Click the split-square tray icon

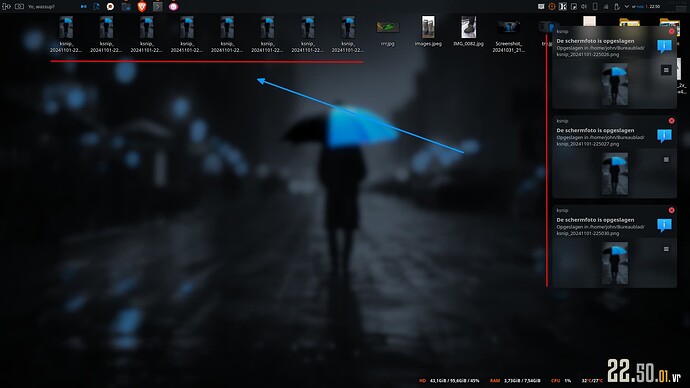562,7
